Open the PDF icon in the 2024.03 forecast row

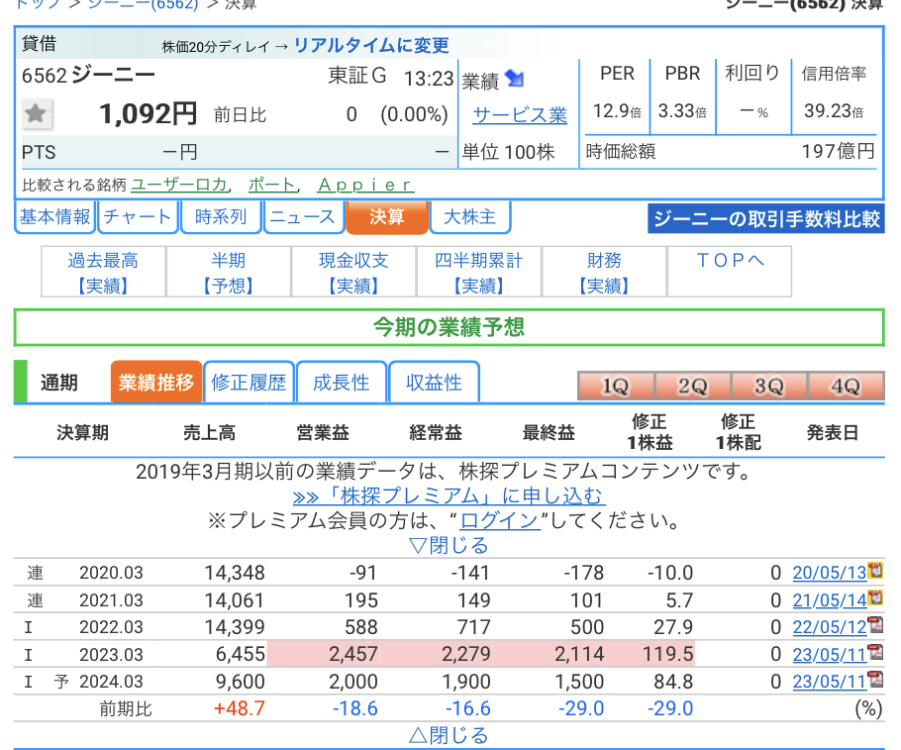tap(875, 679)
